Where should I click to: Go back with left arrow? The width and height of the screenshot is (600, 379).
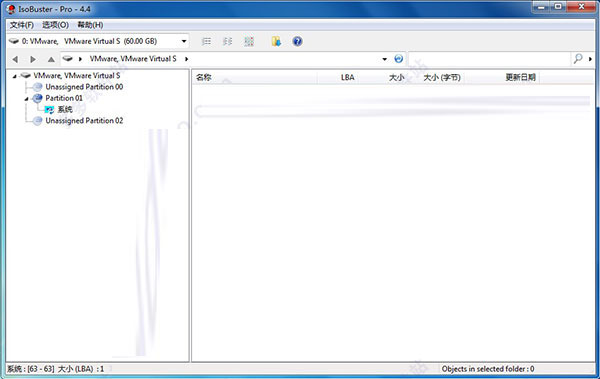pos(15,59)
